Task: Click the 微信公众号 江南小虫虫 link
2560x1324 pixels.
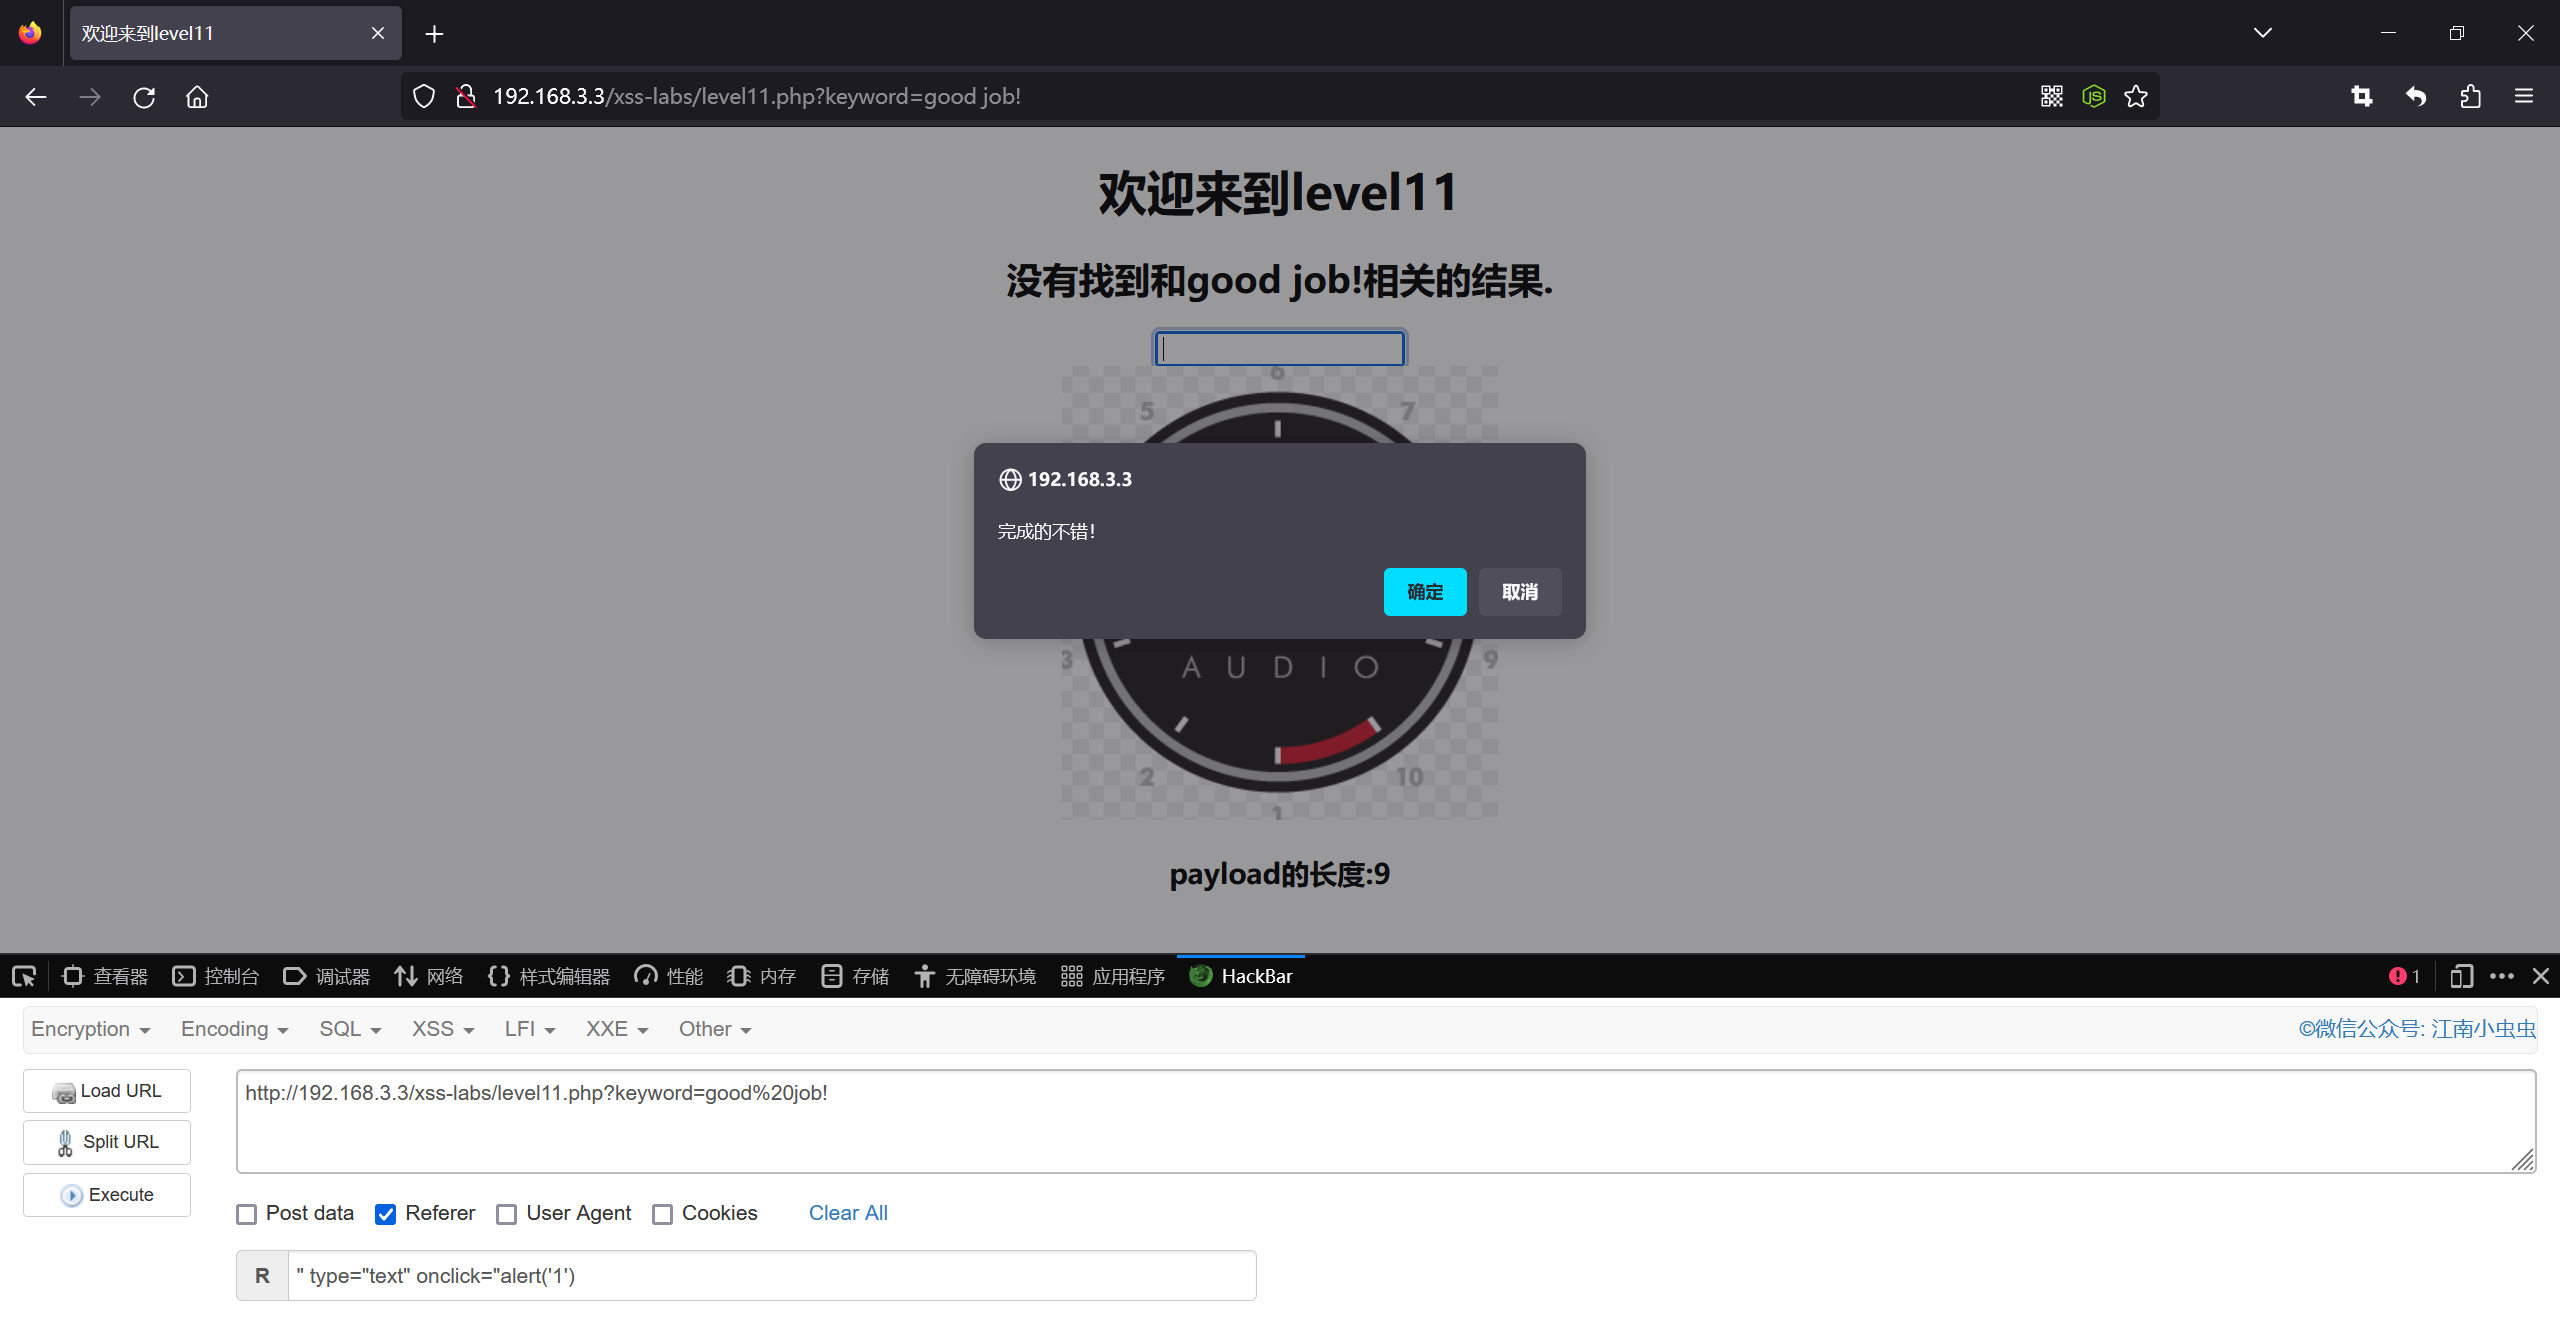Action: pyautogui.click(x=2417, y=1029)
